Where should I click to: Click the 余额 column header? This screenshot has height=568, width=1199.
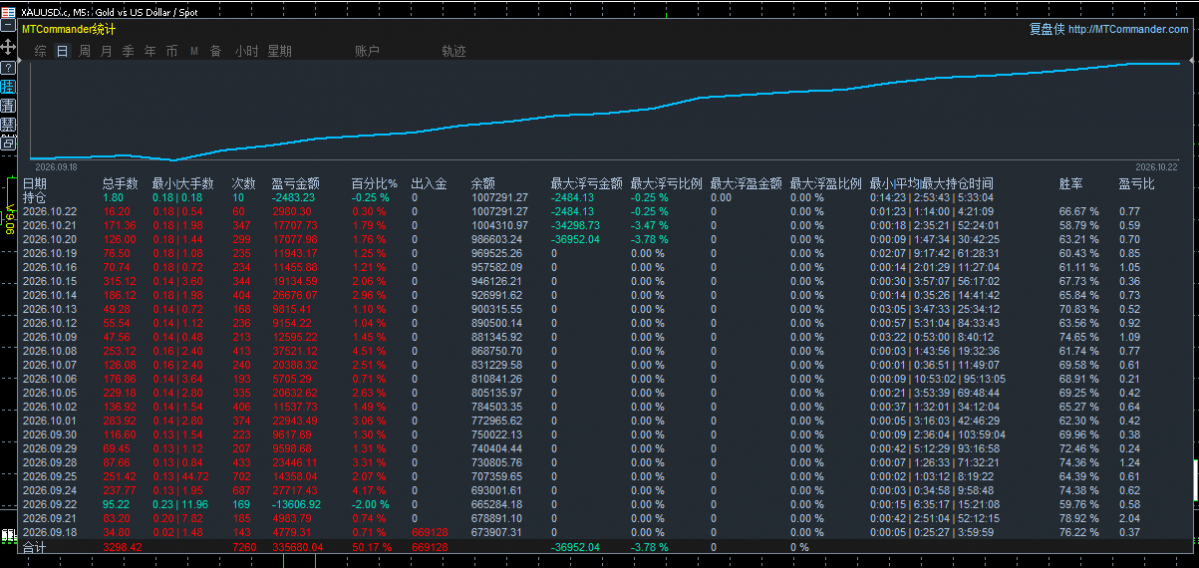tap(483, 183)
